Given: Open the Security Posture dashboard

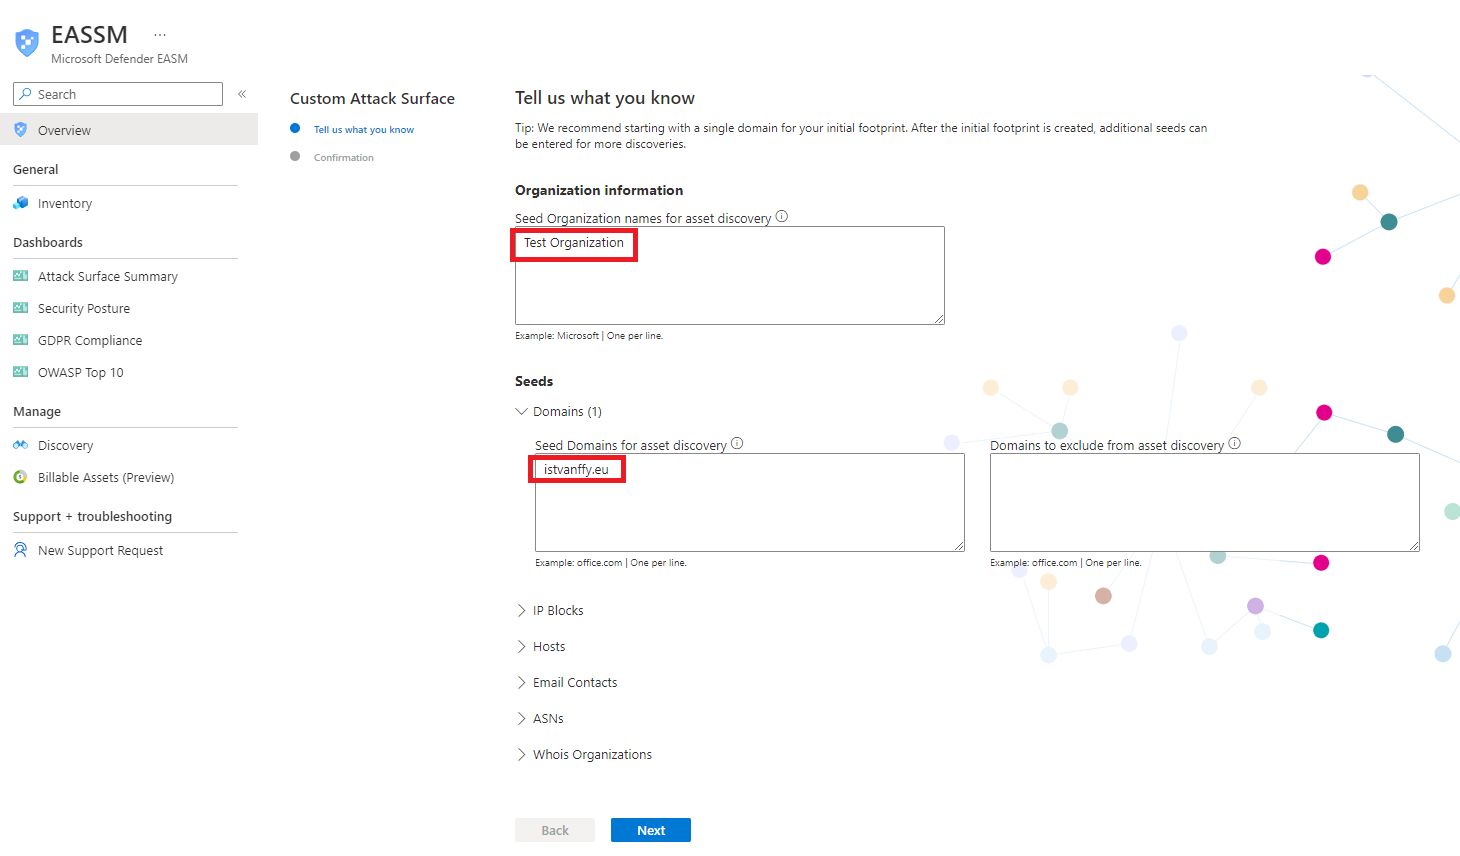Looking at the screenshot, I should point(84,308).
